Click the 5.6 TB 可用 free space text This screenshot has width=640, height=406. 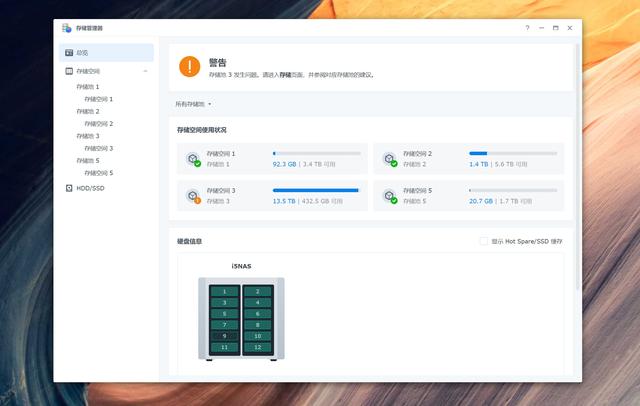pos(511,164)
